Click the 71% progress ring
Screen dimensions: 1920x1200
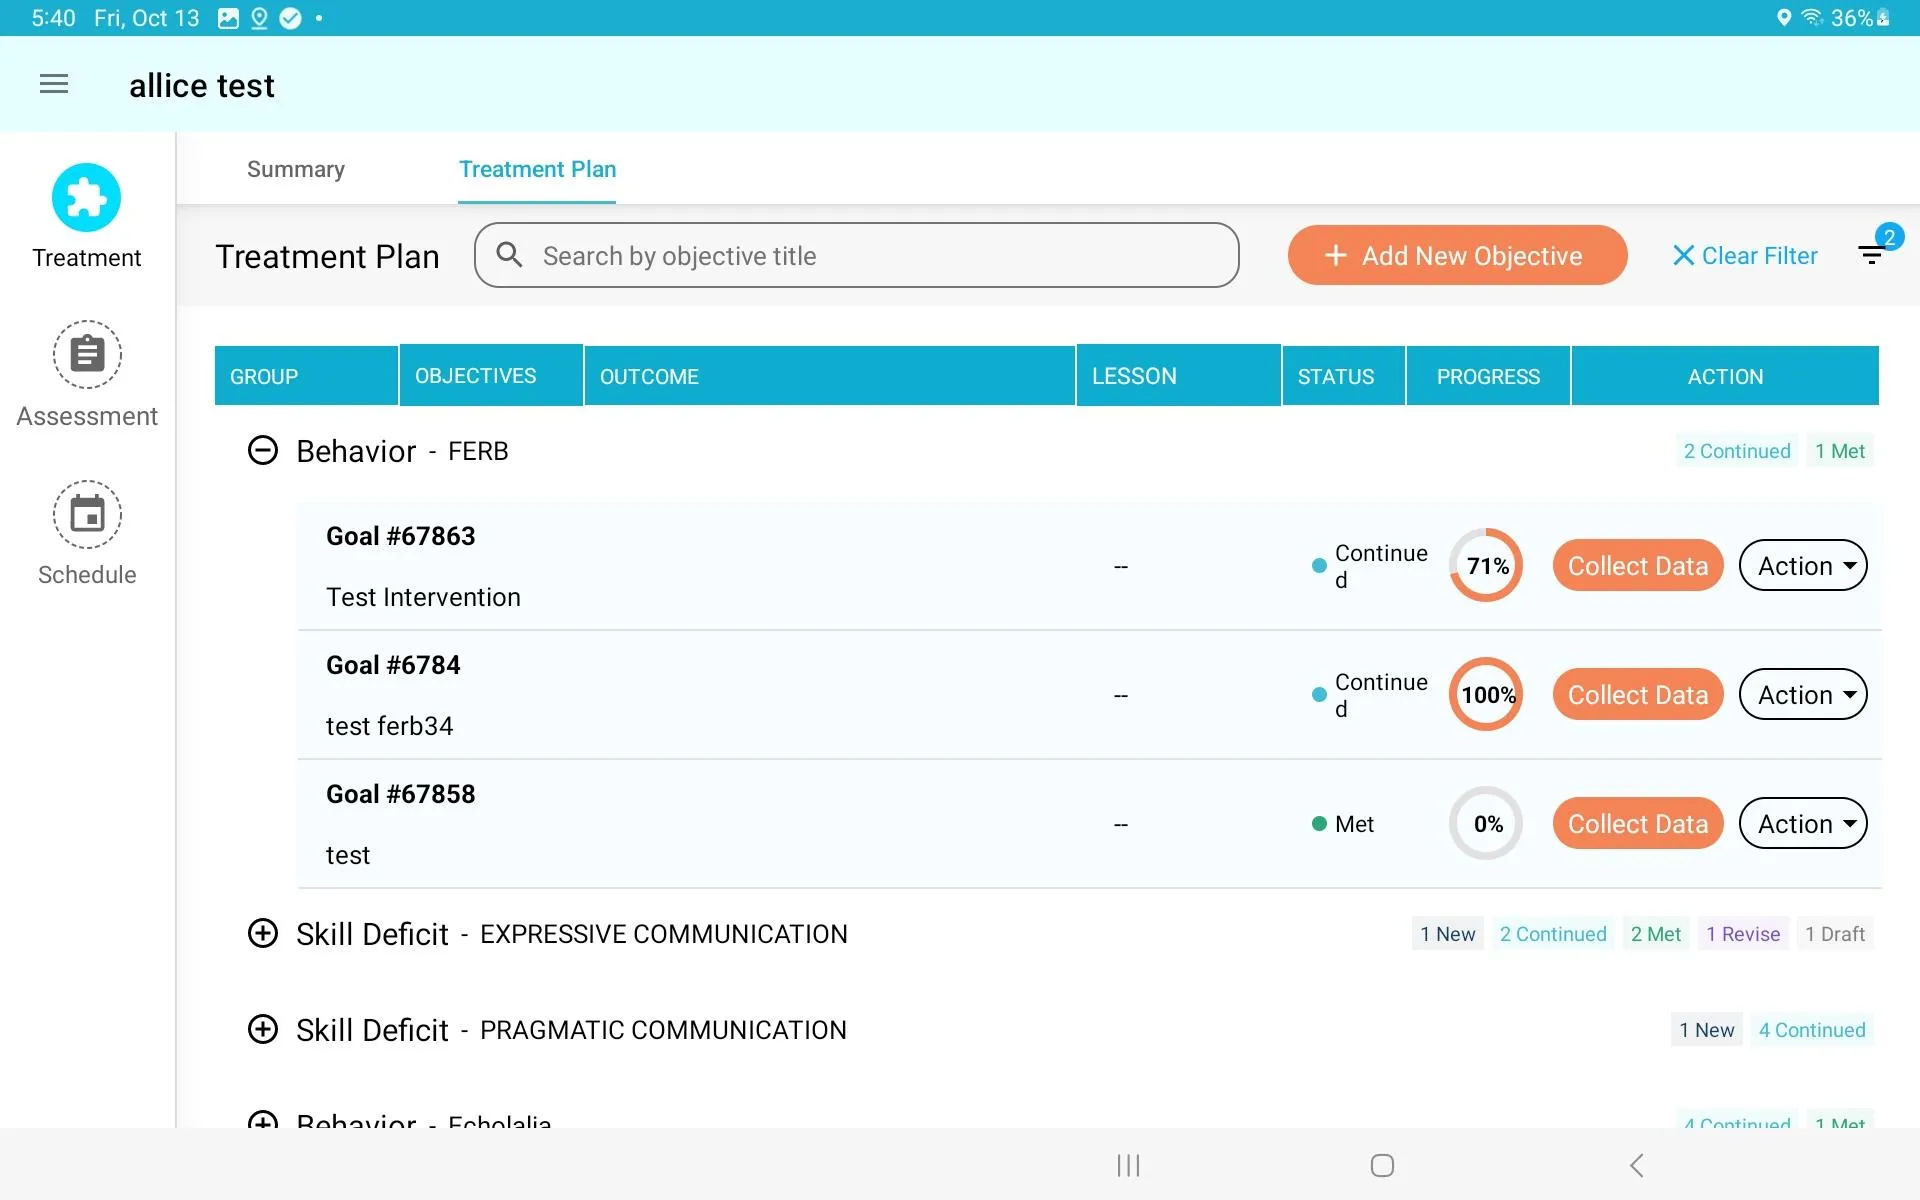(x=1486, y=566)
